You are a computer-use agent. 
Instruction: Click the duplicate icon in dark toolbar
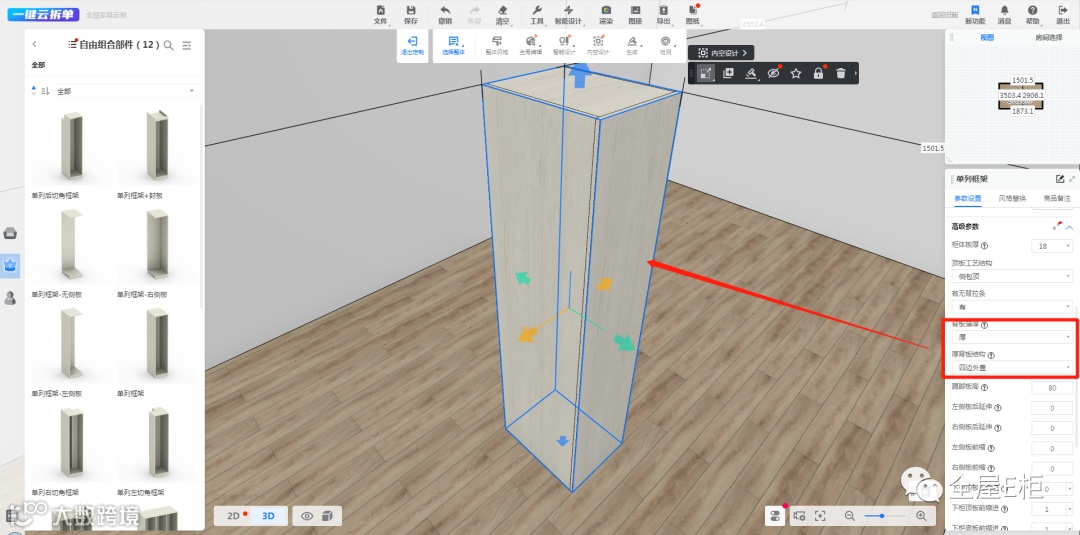click(728, 73)
